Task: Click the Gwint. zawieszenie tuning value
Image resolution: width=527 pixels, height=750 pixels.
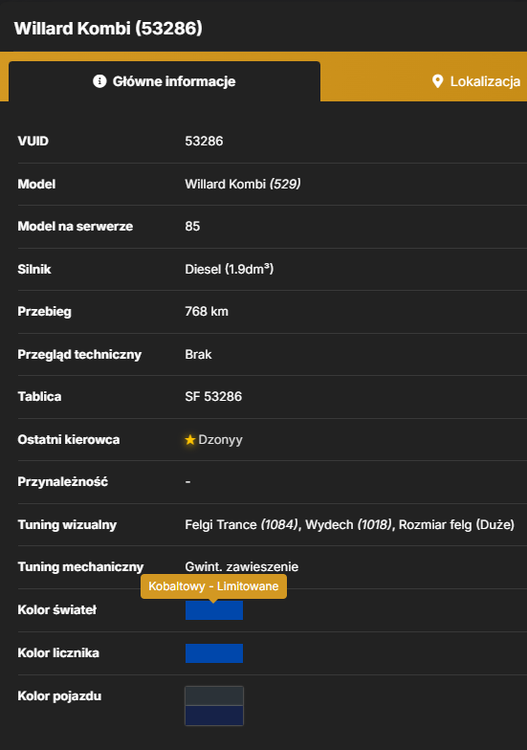Action: (242, 567)
